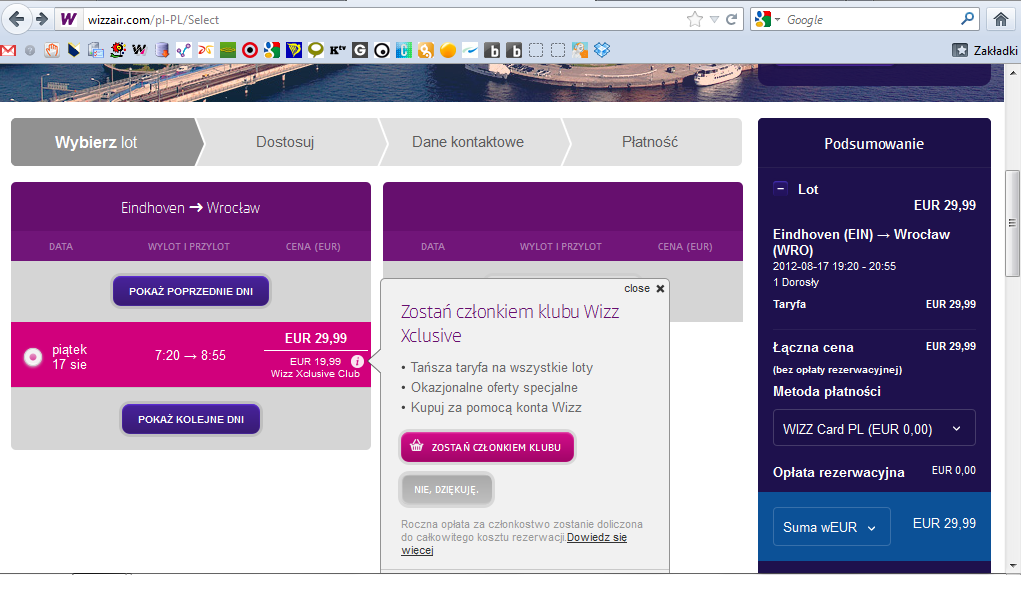
Task: Click the EUR 19,99 Wizz Xclusive Club price
Action: pyautogui.click(x=315, y=361)
